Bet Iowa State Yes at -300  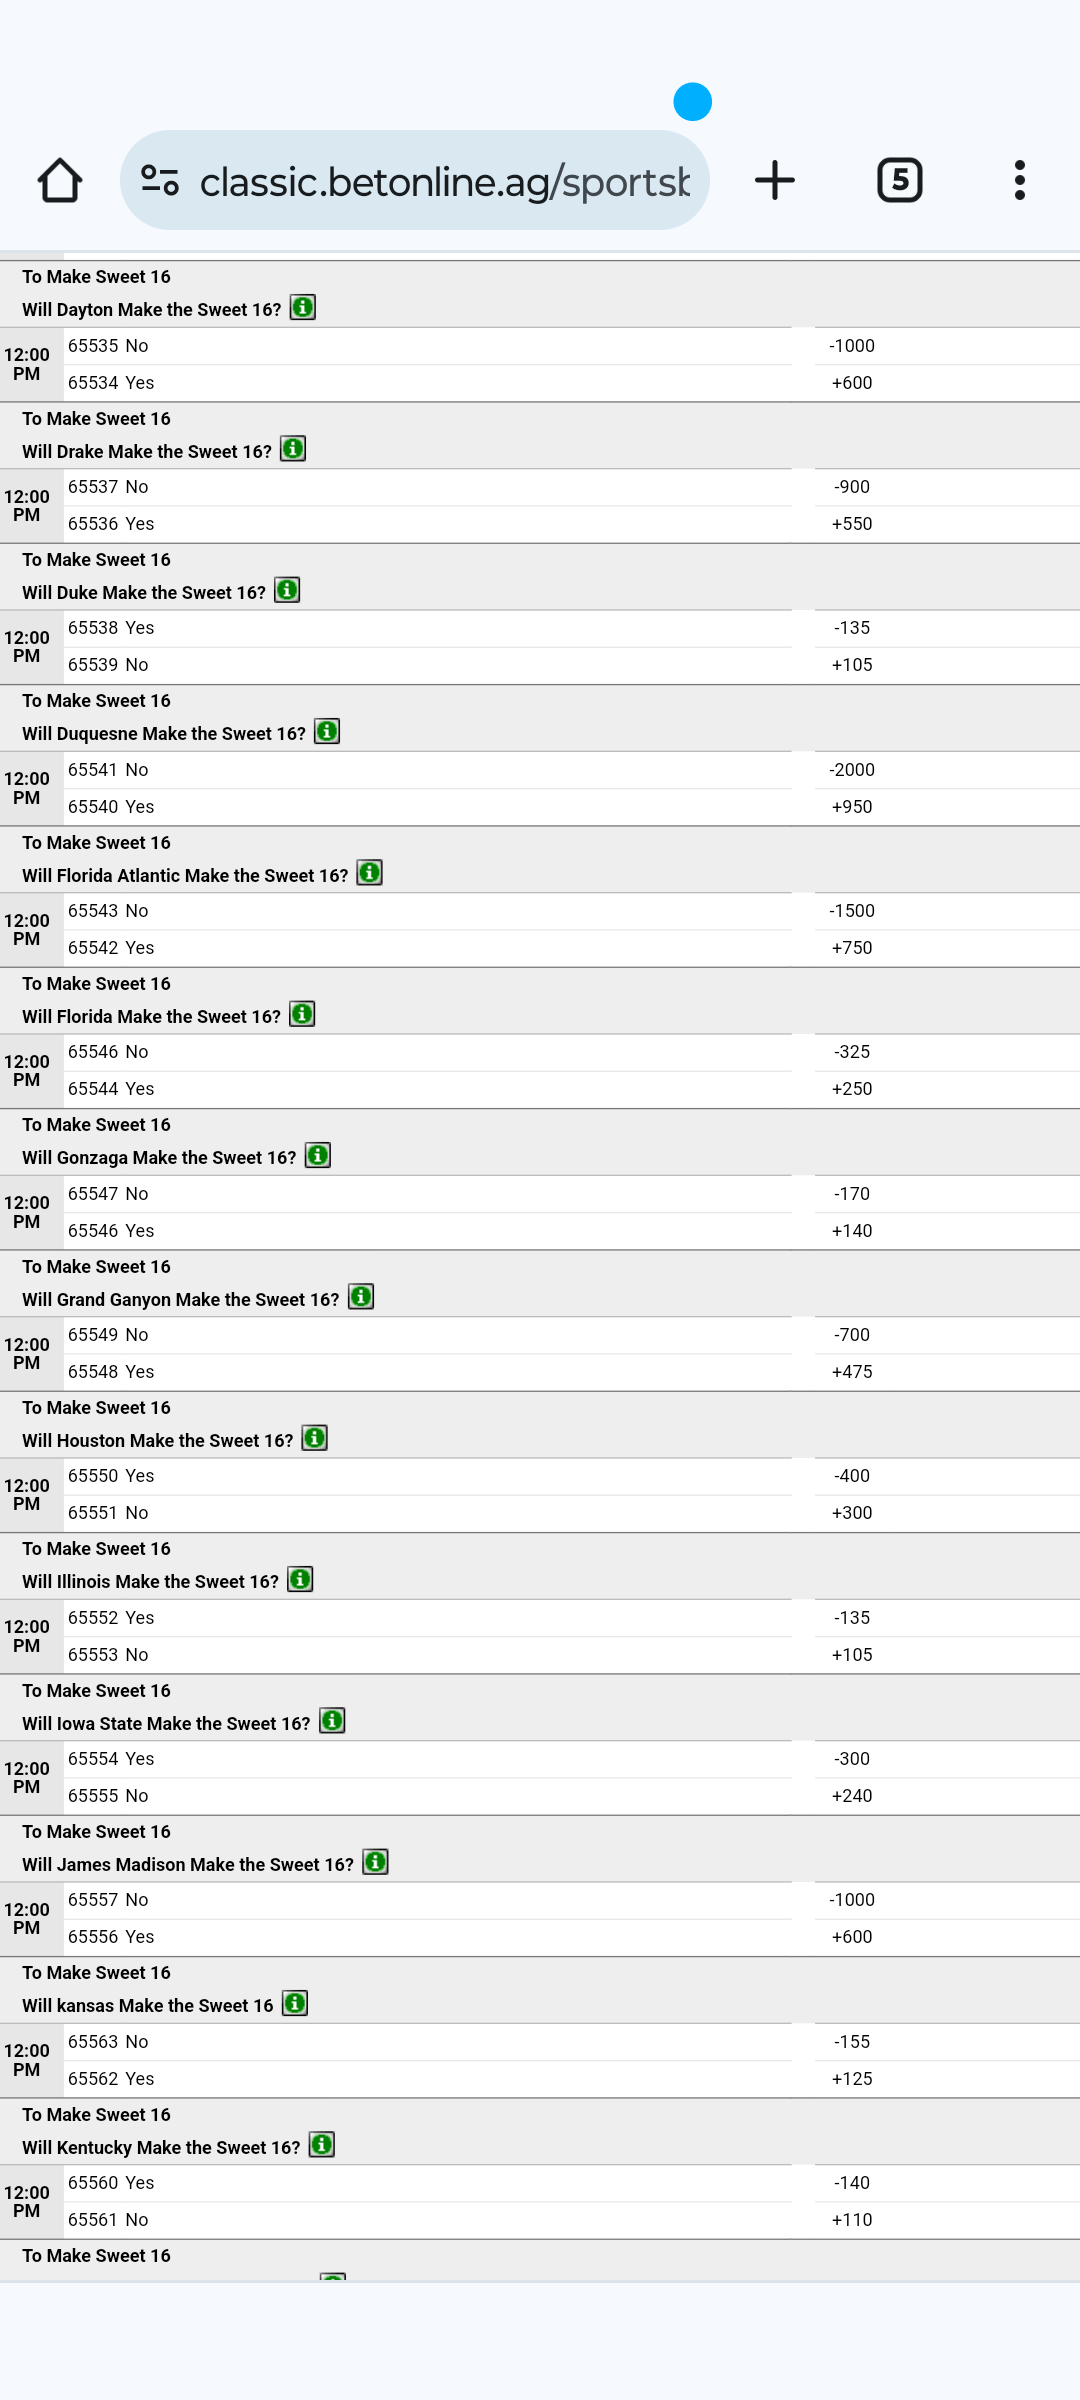(x=852, y=1759)
